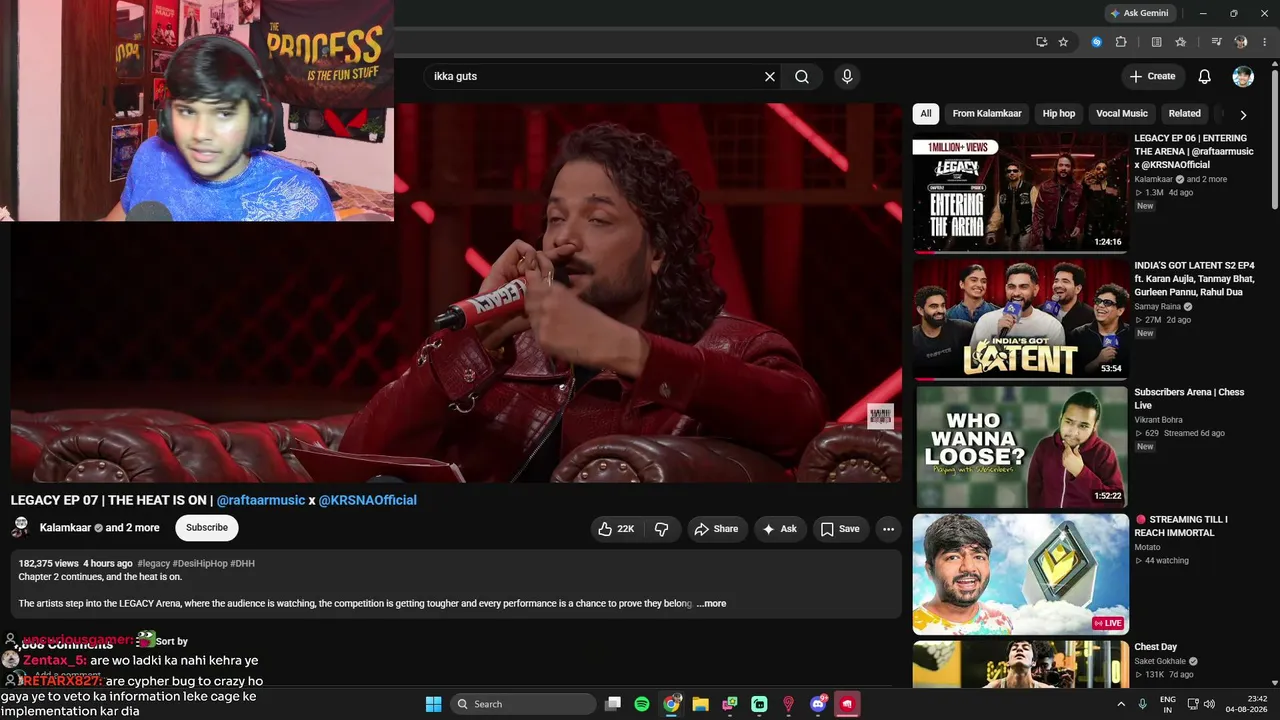Dislike the video with thumbs down
The width and height of the screenshot is (1280, 720).
[x=661, y=529]
